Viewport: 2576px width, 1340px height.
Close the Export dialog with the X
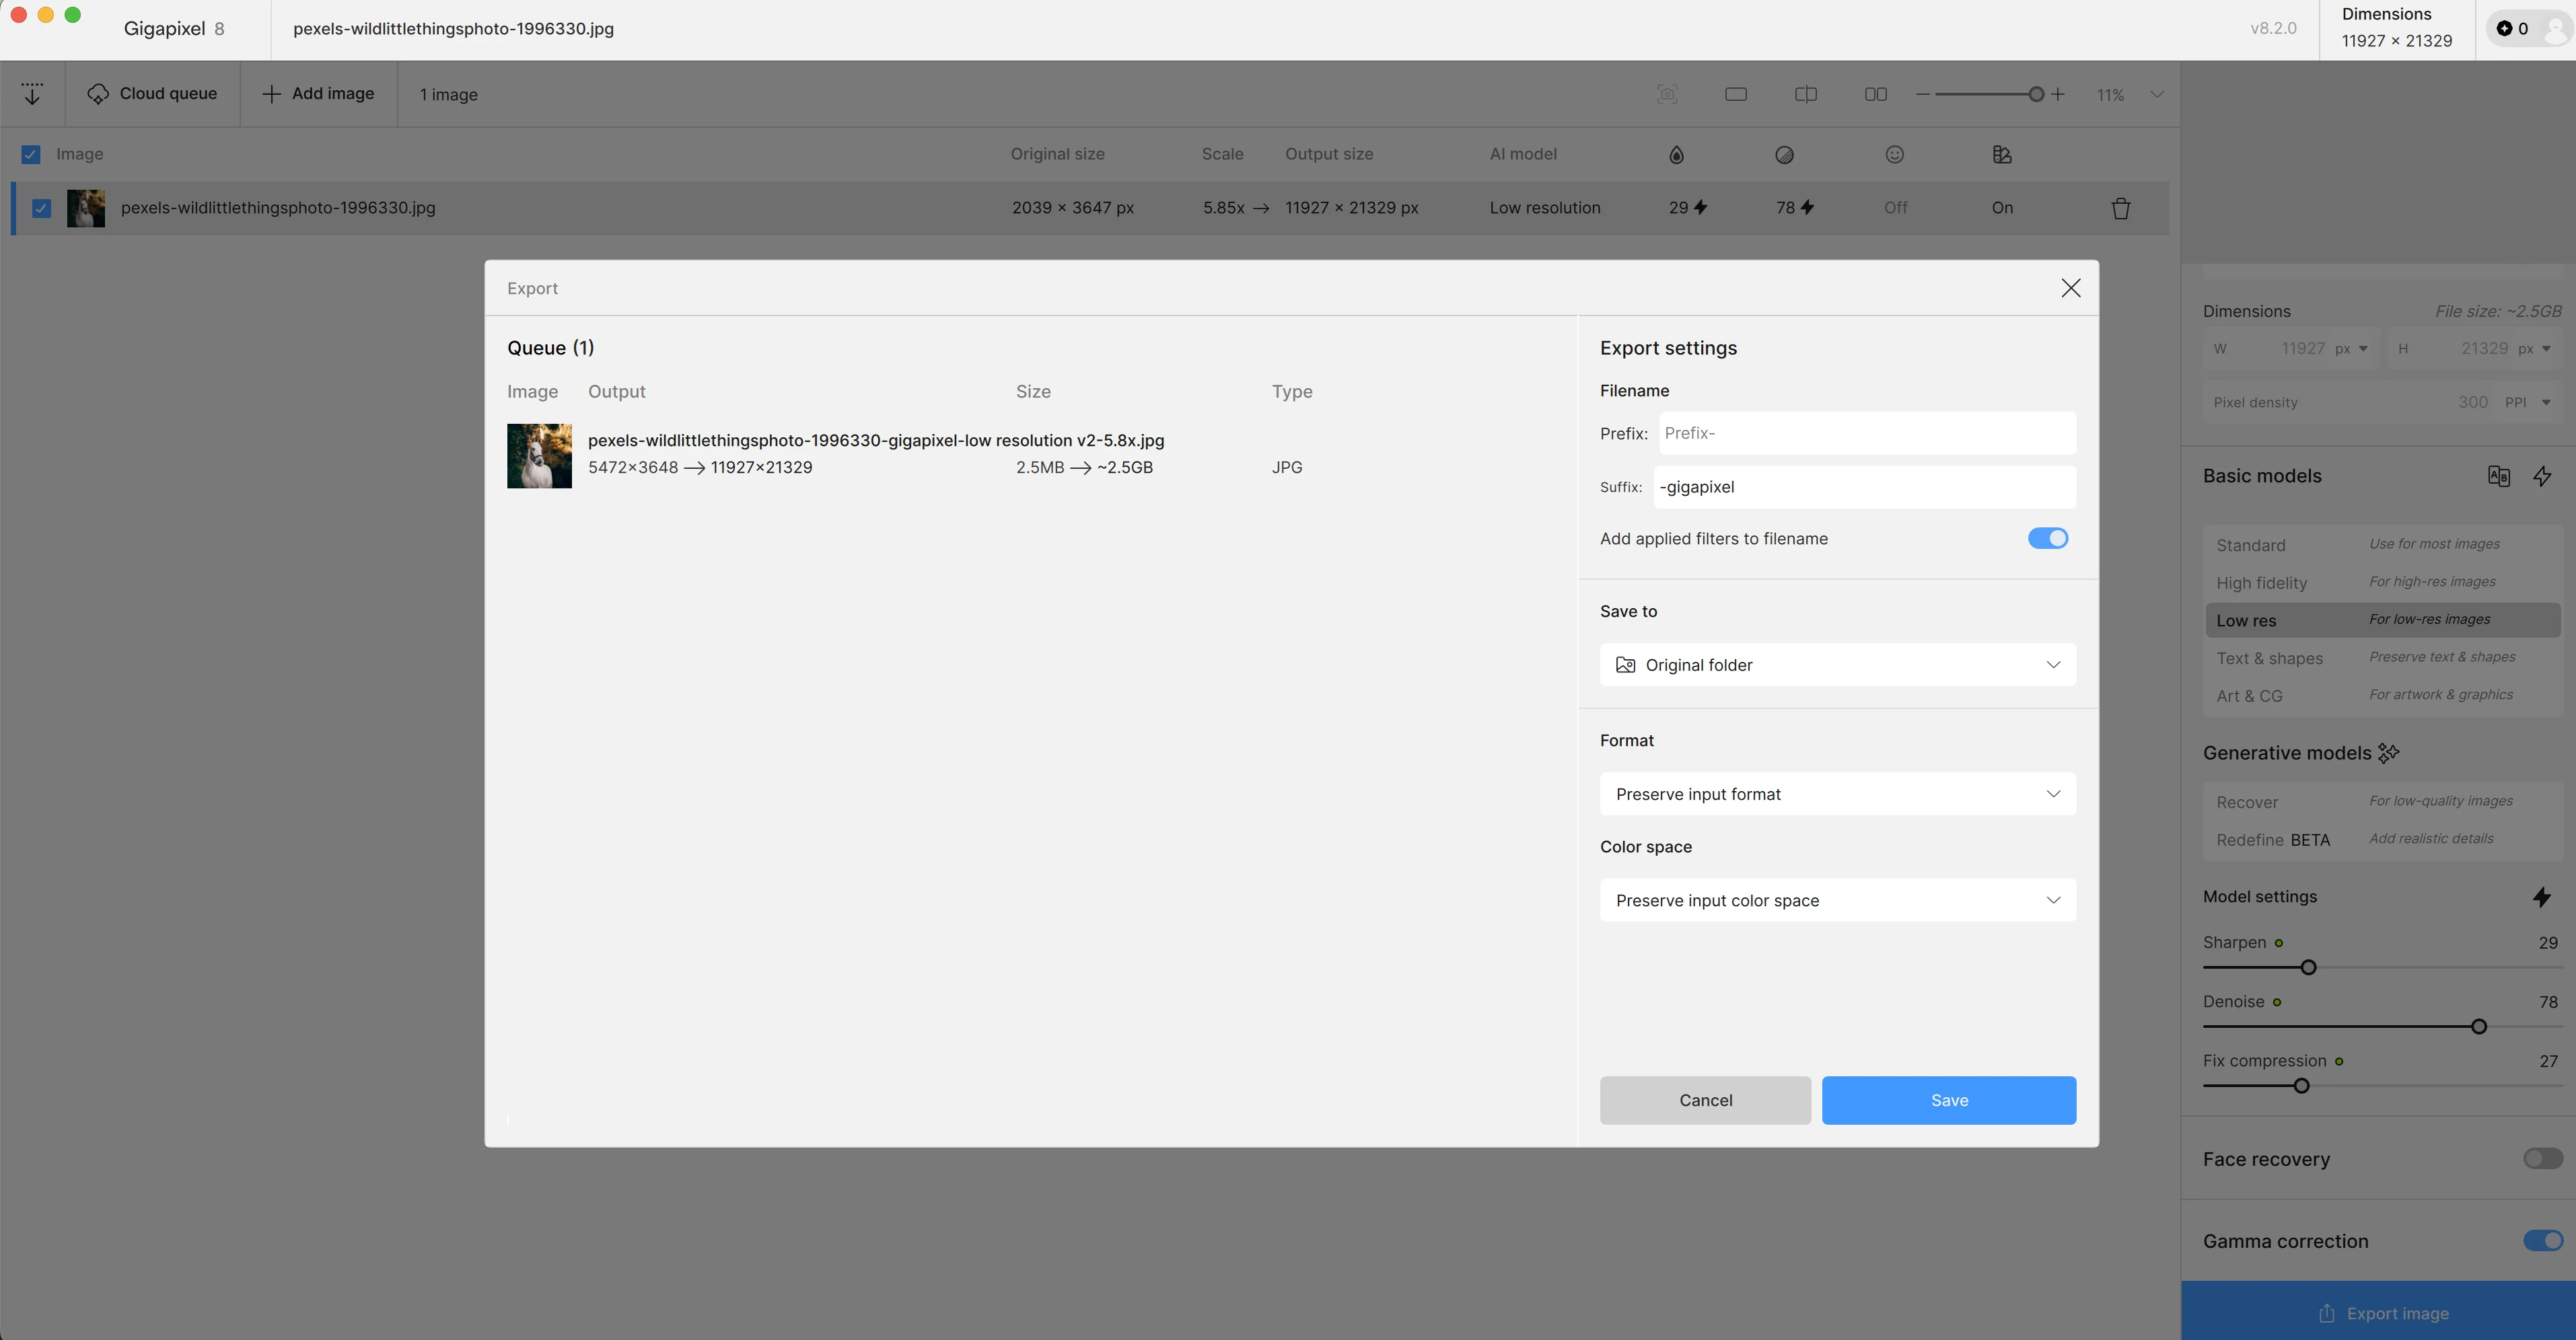2070,288
